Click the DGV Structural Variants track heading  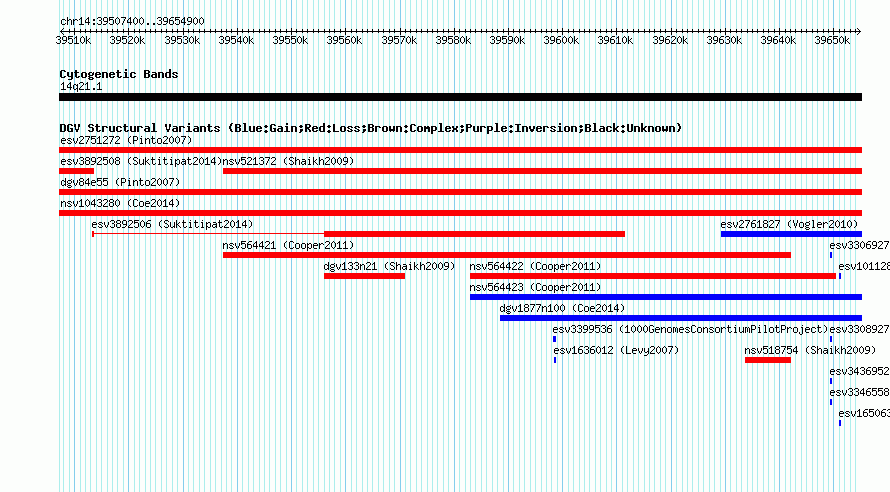coord(371,128)
